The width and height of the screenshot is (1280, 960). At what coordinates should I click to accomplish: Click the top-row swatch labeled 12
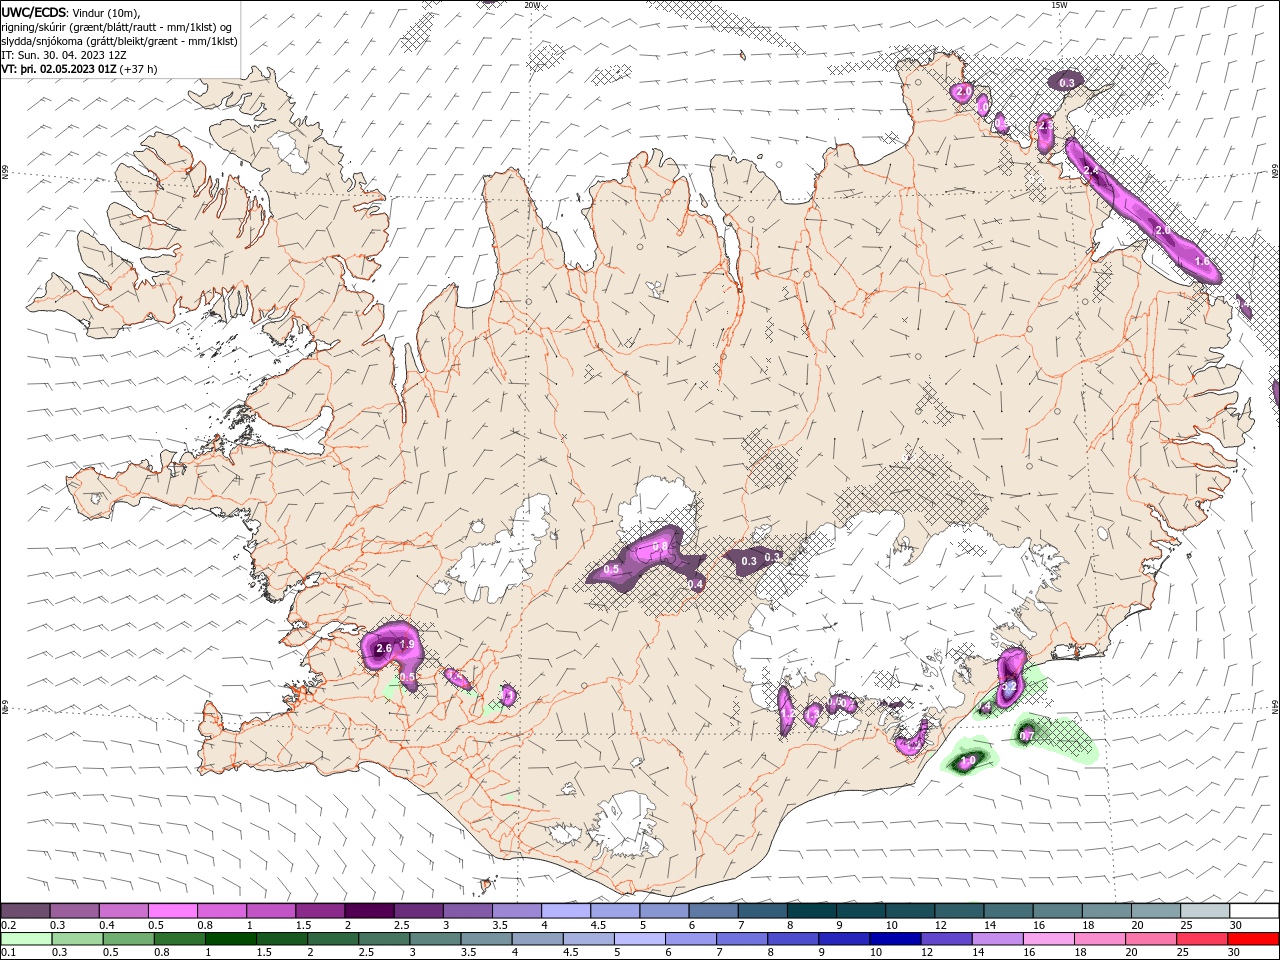click(959, 911)
